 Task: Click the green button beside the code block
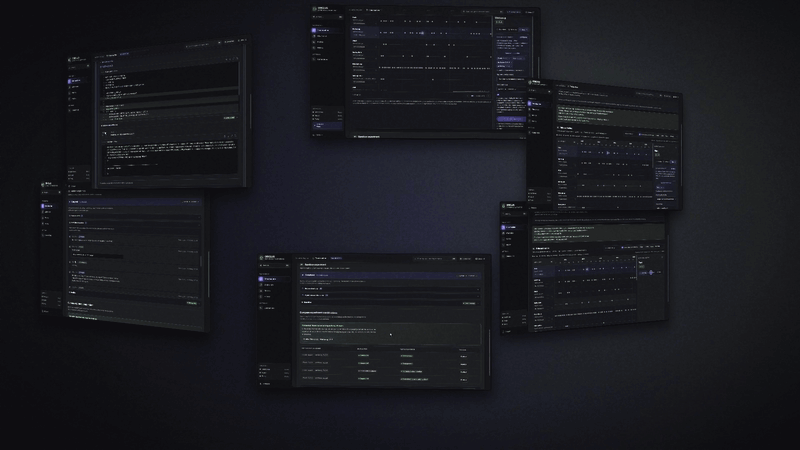pyautogui.click(x=229, y=118)
